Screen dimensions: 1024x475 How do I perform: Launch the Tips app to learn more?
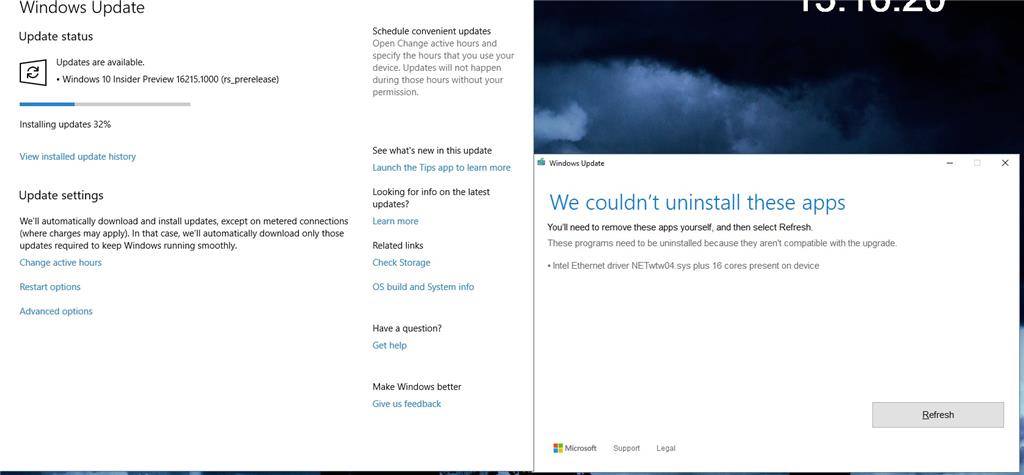(441, 168)
